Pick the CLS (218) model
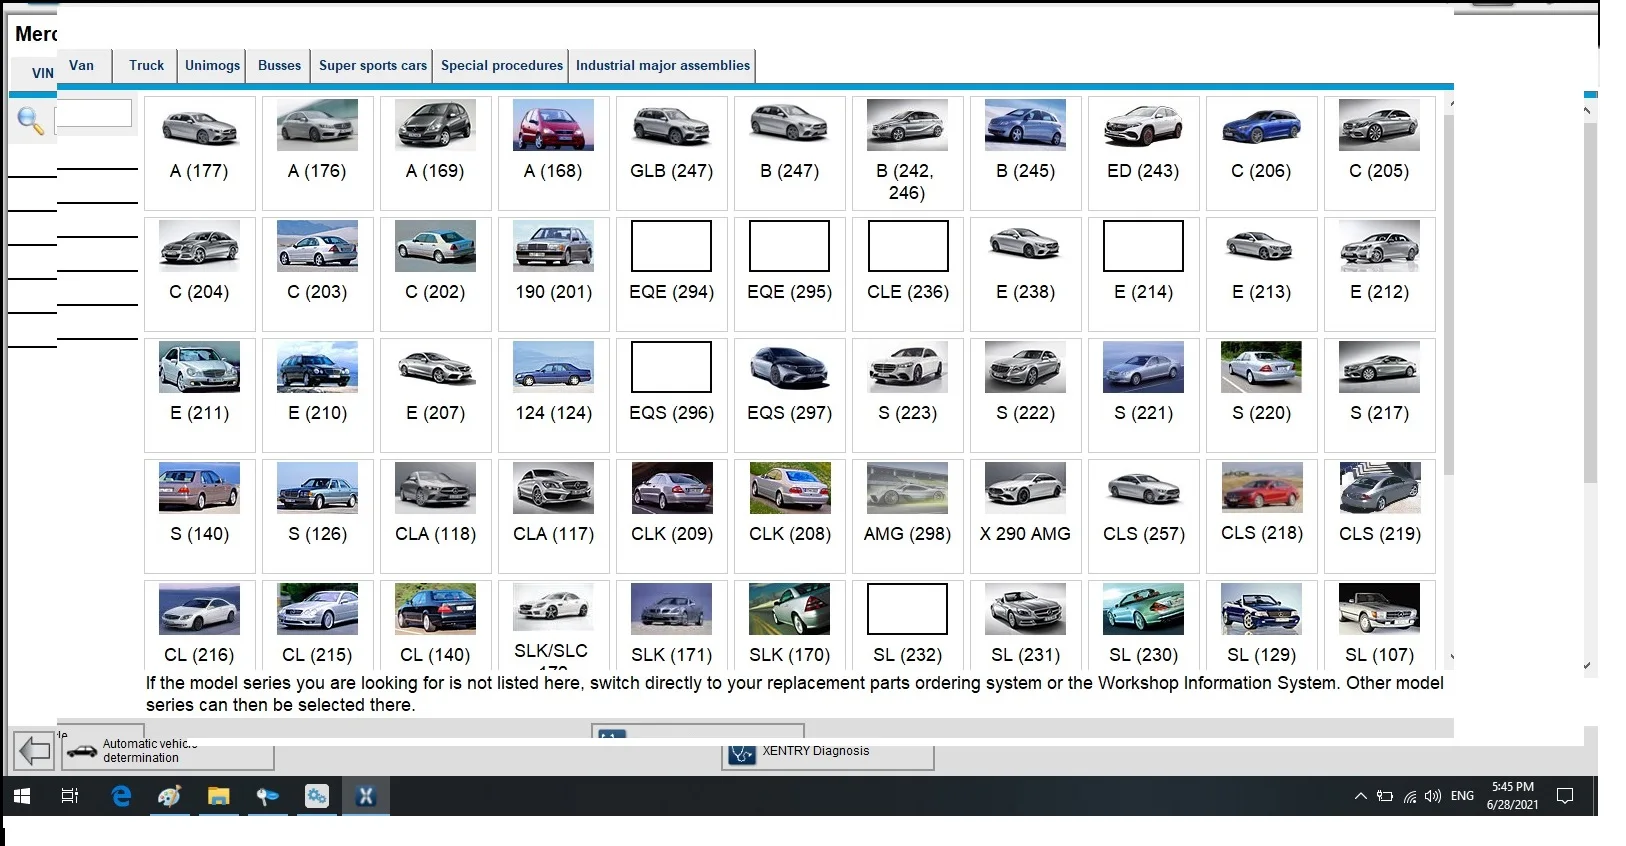1626x846 pixels. pos(1262,516)
